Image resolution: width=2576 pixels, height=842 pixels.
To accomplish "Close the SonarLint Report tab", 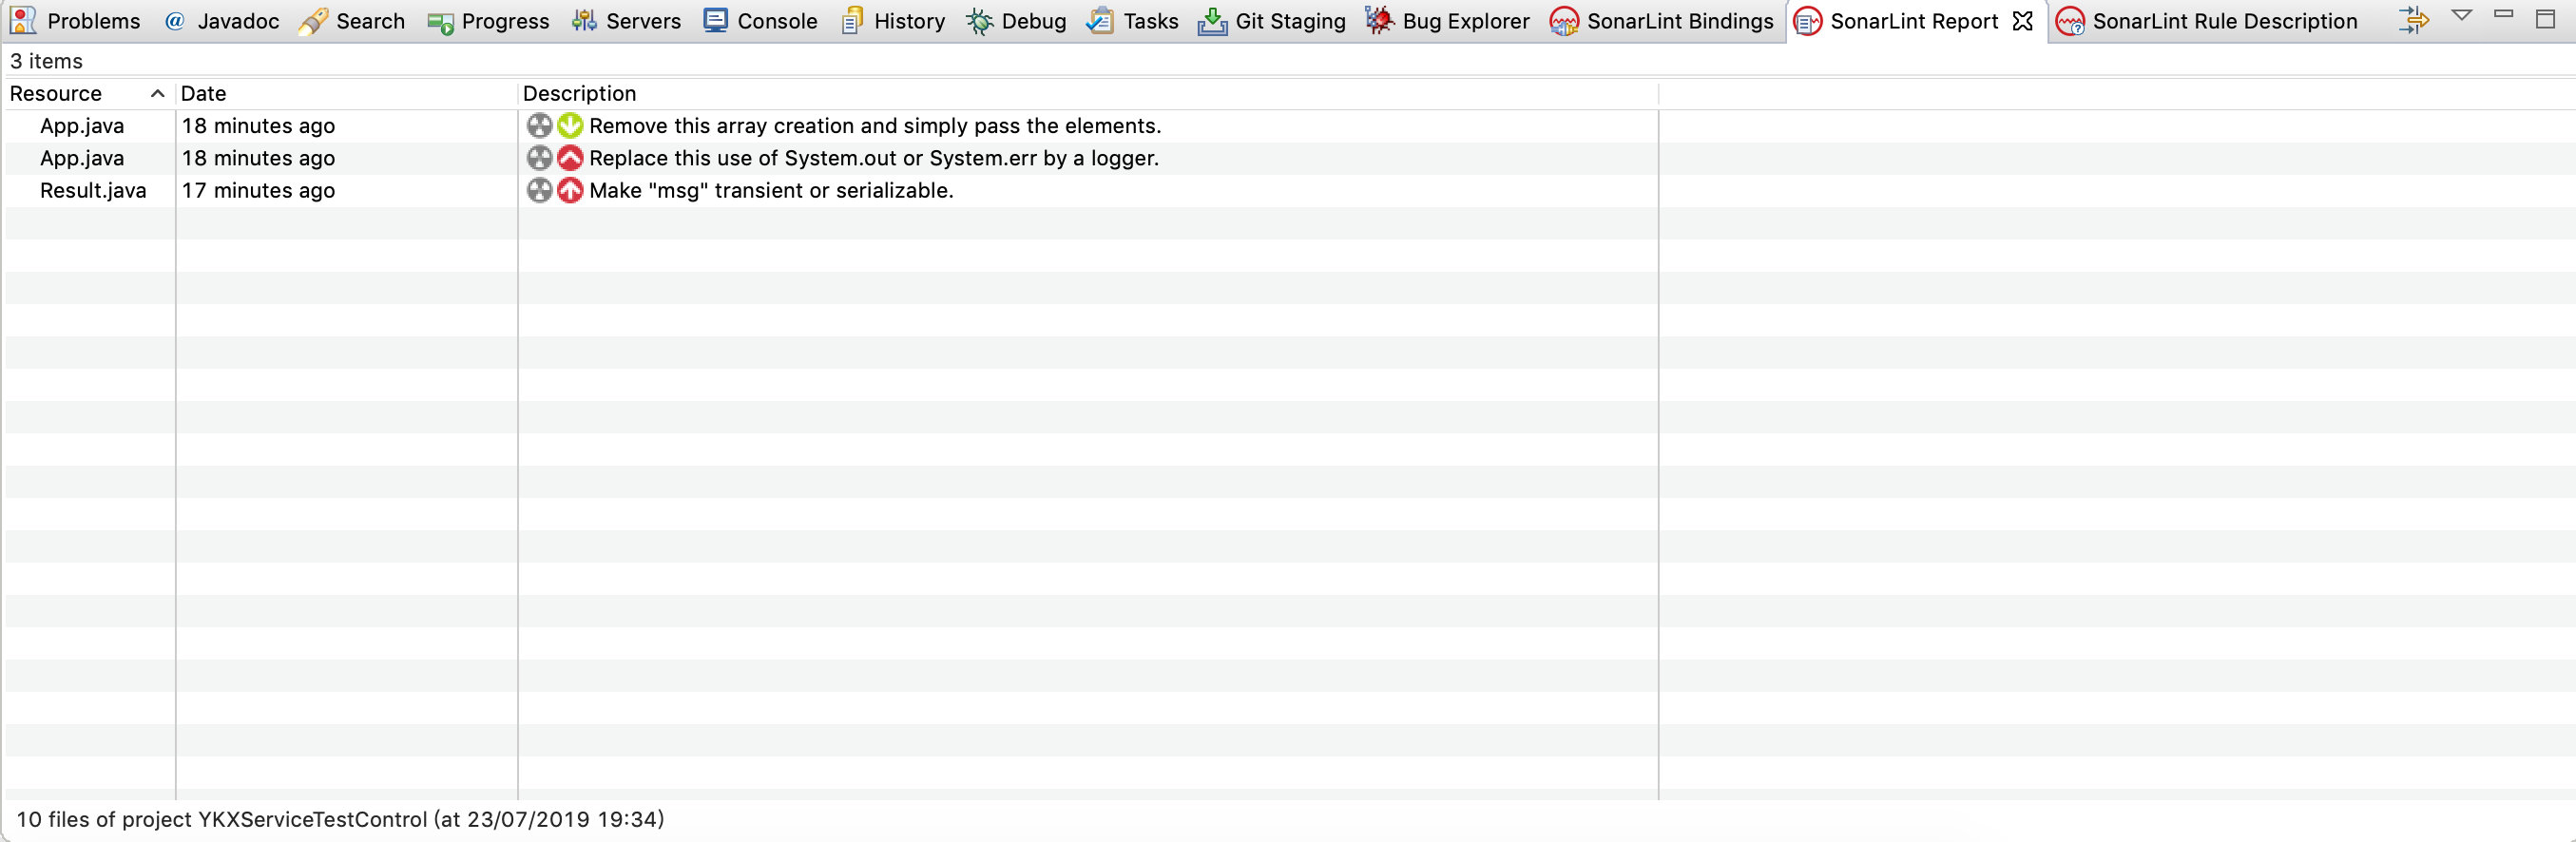I will coord(2022,21).
